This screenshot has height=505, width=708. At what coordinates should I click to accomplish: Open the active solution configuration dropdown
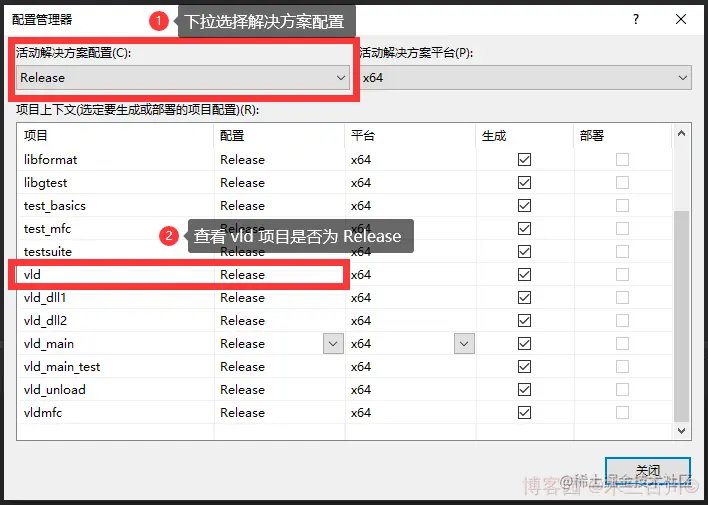point(183,78)
